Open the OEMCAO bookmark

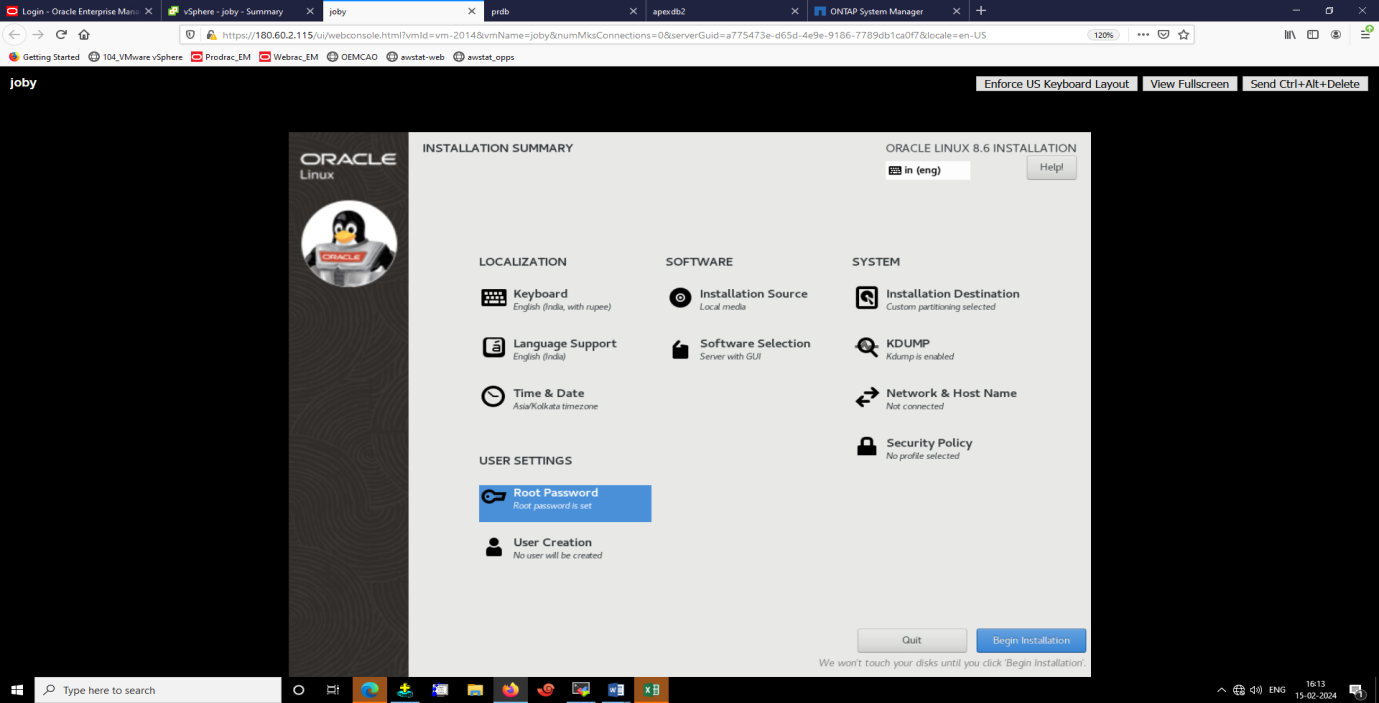(353, 57)
